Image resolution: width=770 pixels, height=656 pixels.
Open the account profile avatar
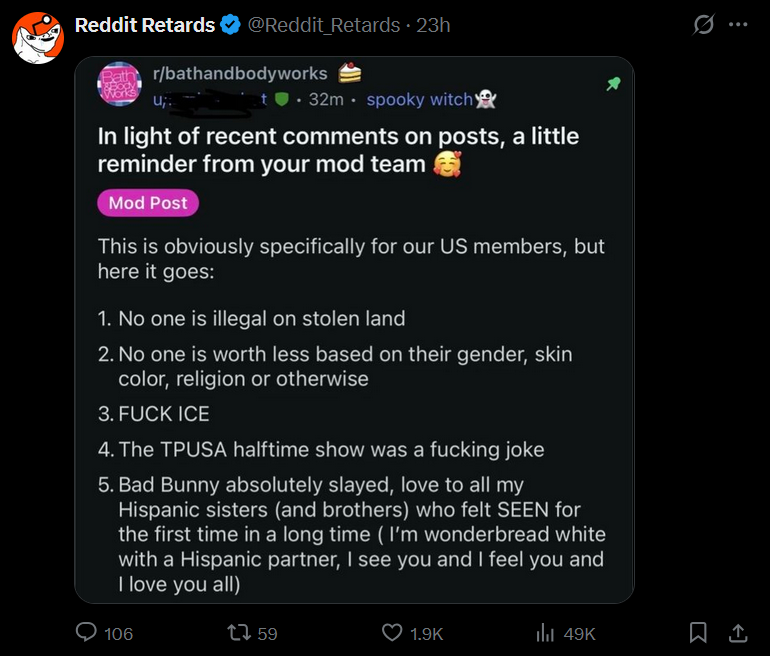coord(38,38)
